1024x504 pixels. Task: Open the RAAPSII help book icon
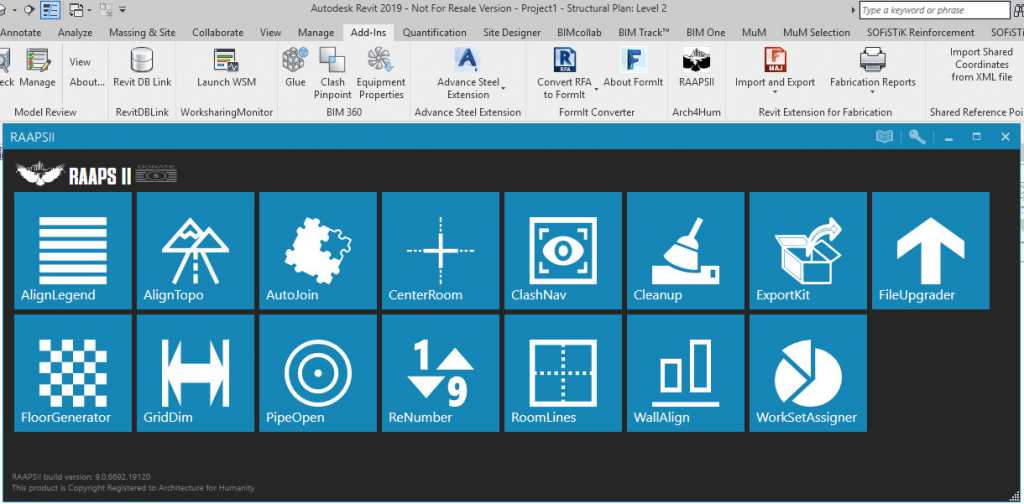pyautogui.click(x=884, y=136)
